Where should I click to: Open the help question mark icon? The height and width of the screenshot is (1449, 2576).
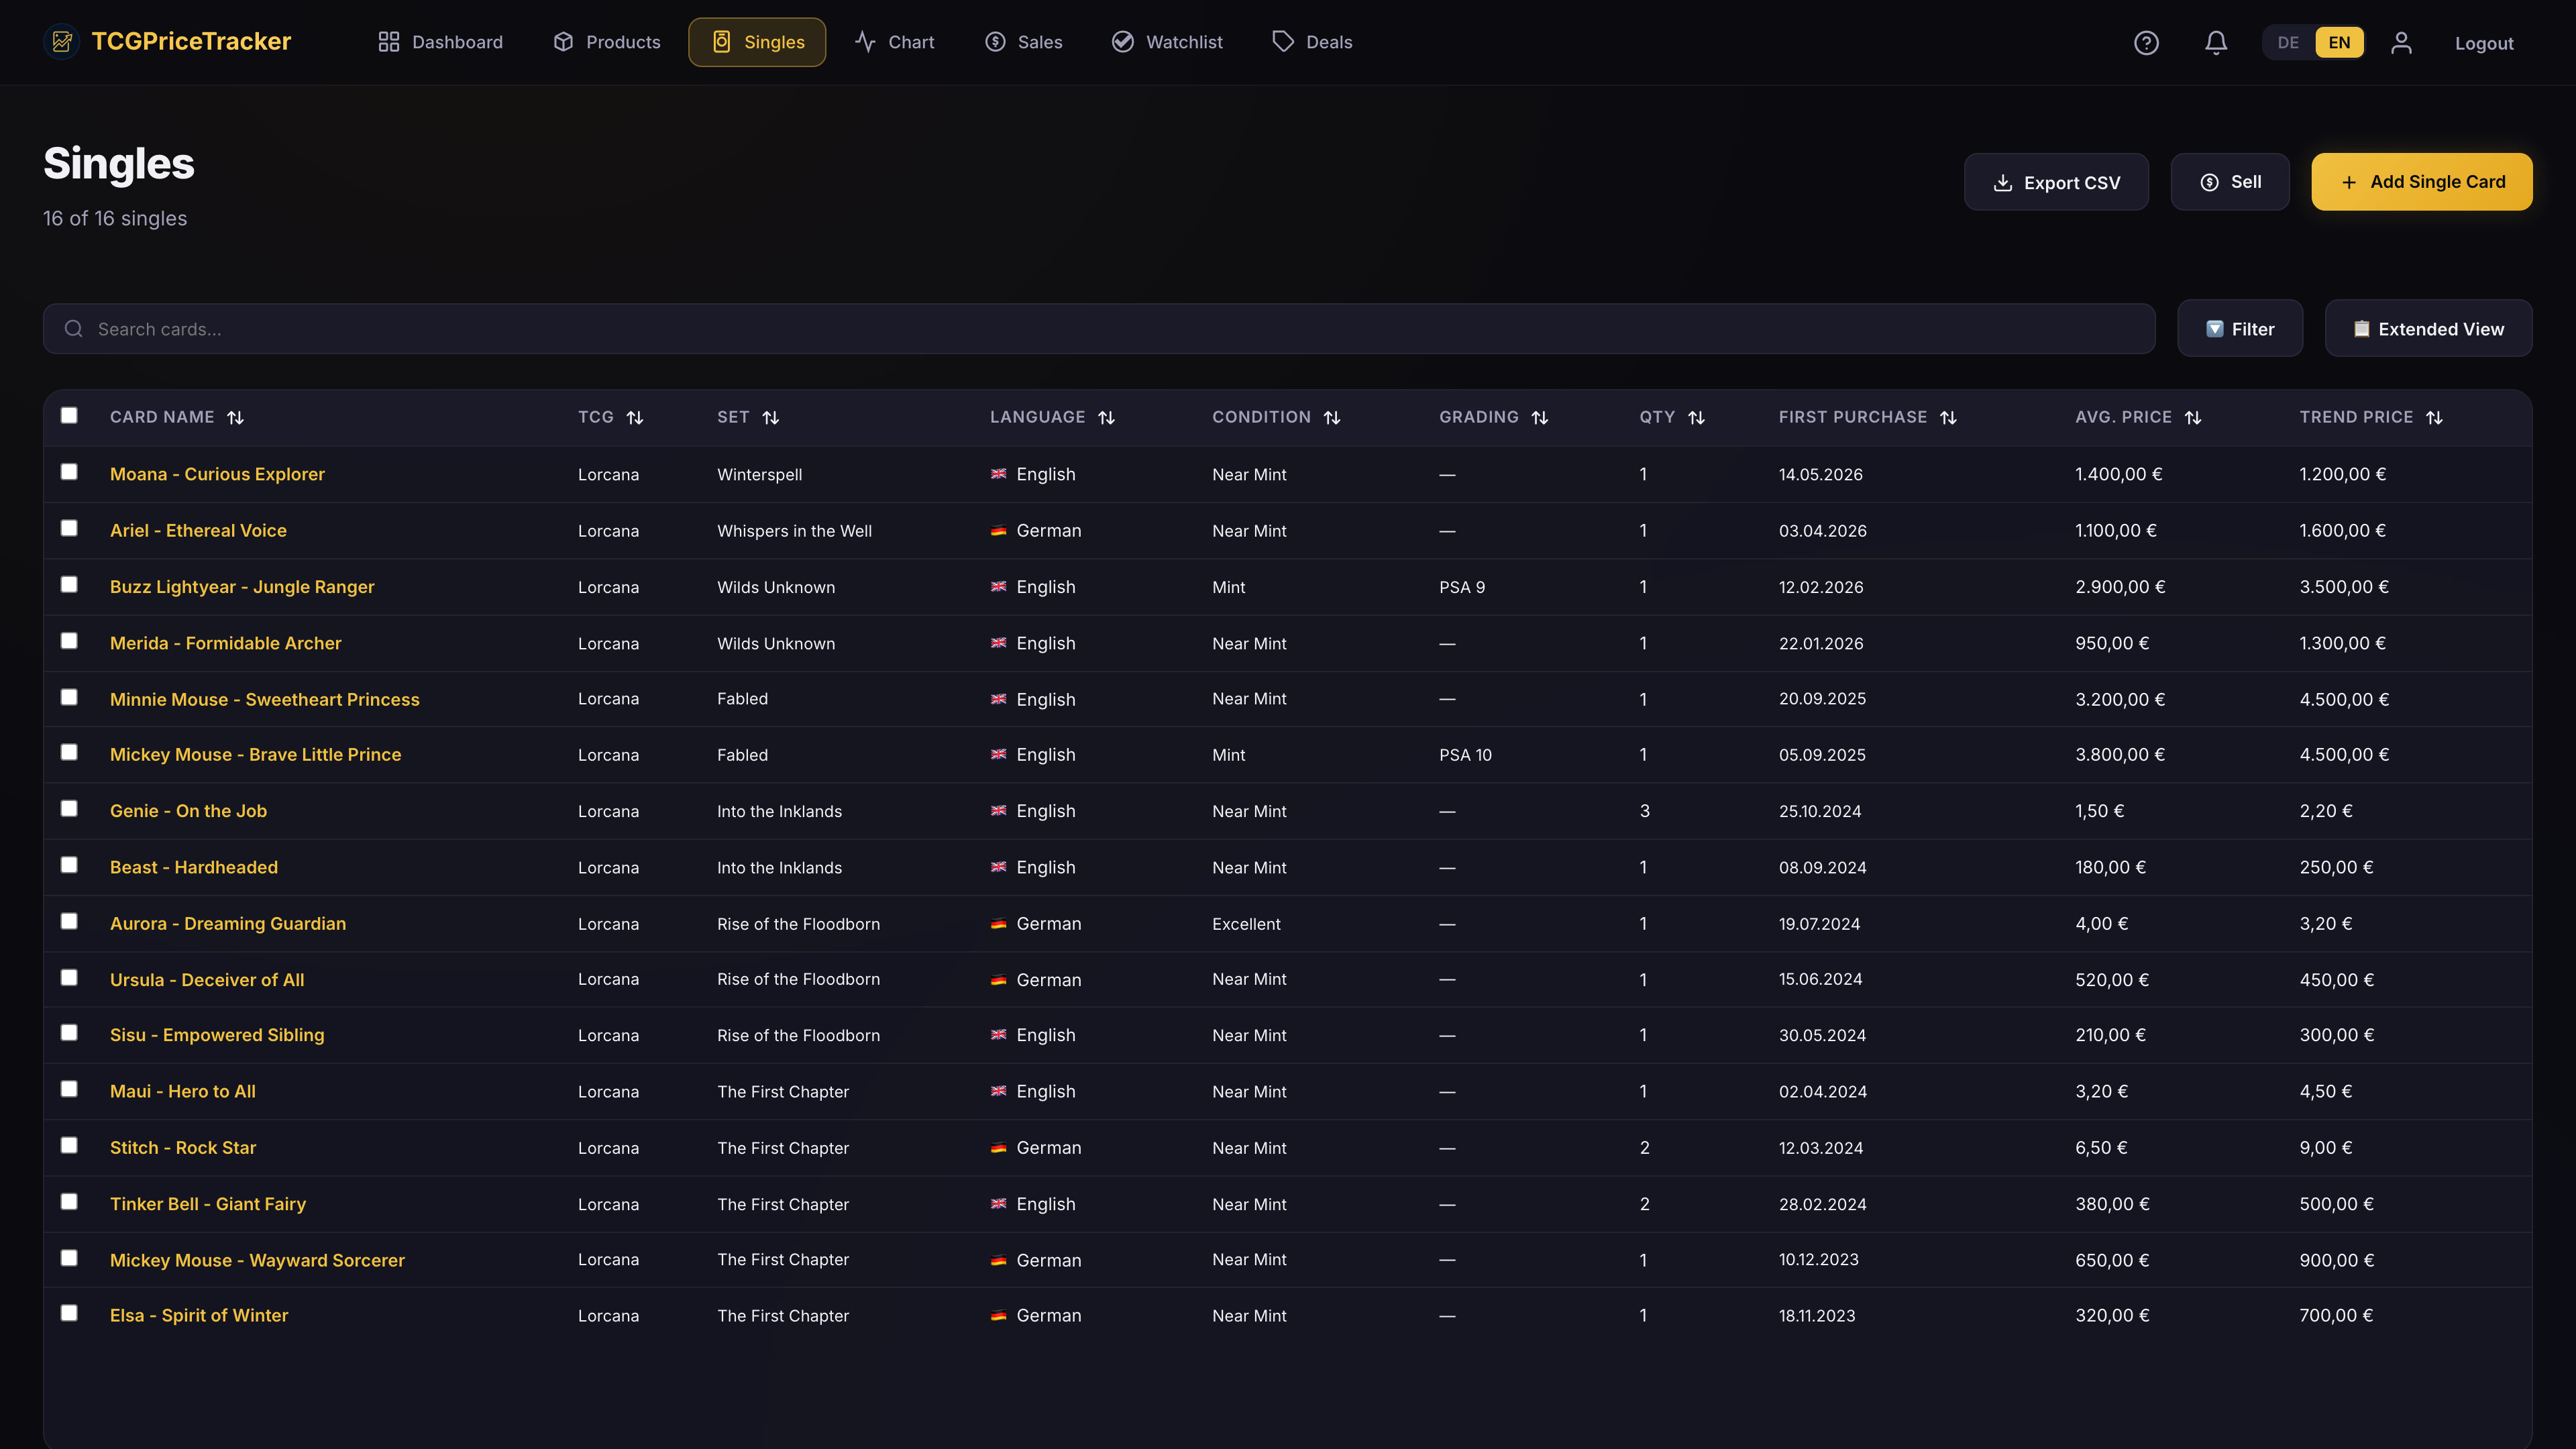(2146, 43)
